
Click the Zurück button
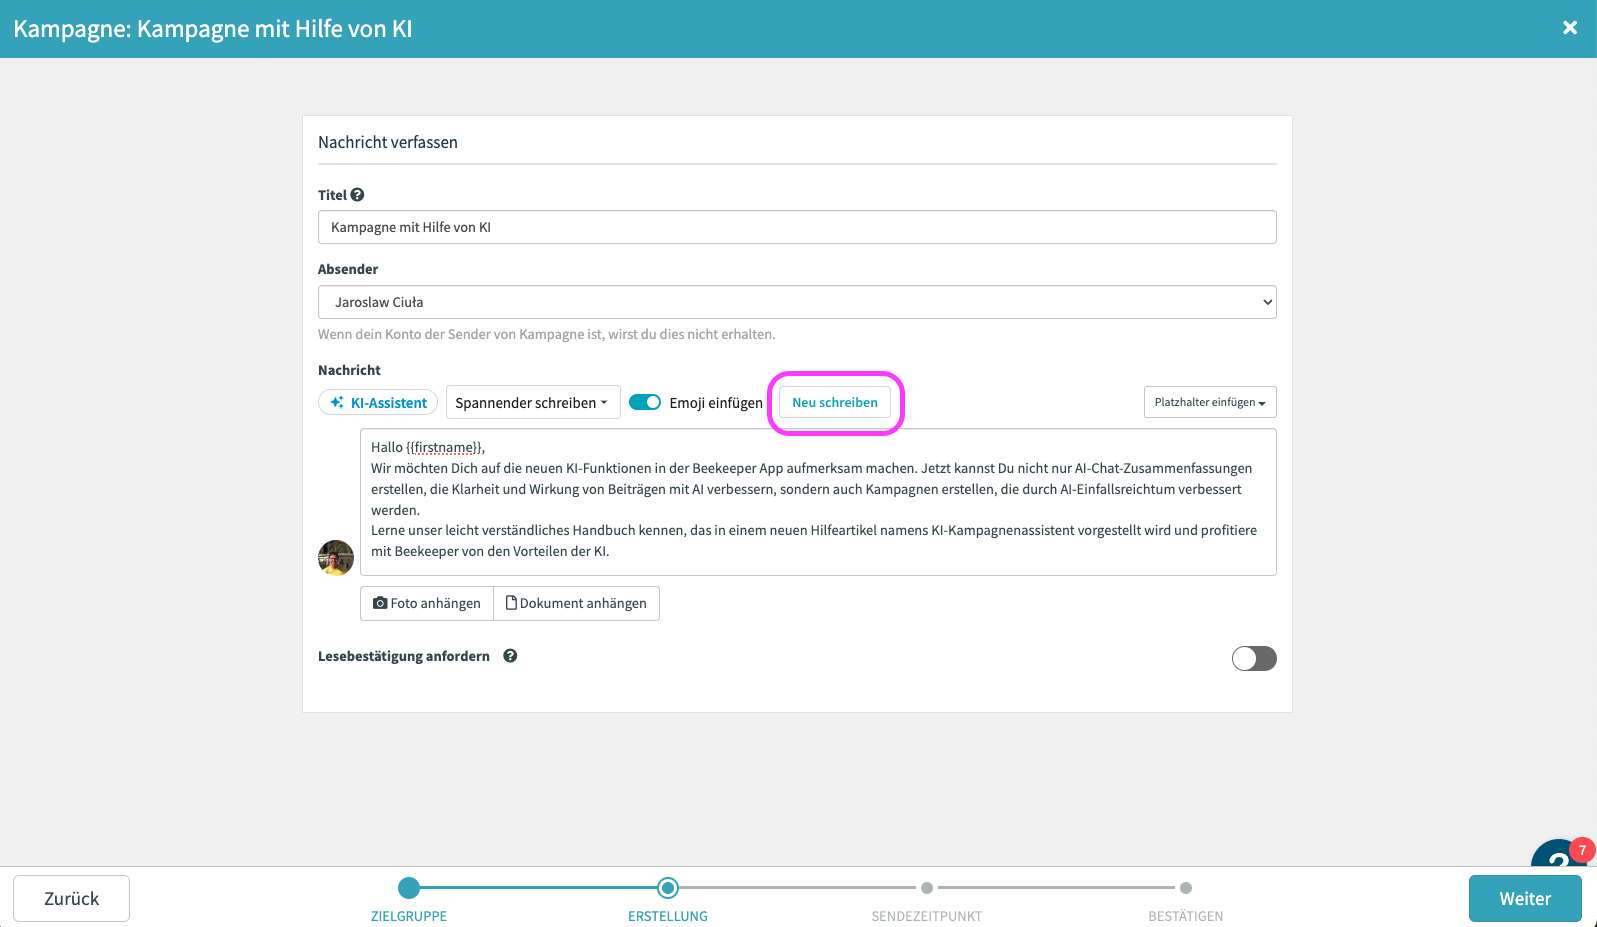click(x=71, y=898)
